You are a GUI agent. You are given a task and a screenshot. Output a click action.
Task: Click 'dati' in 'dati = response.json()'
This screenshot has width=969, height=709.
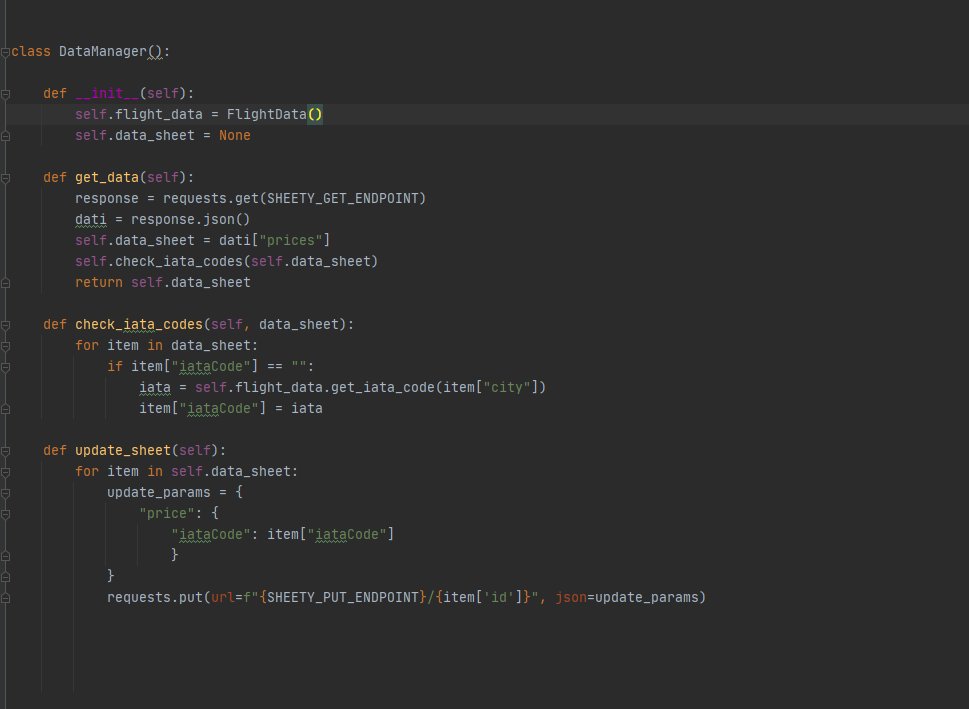91,219
